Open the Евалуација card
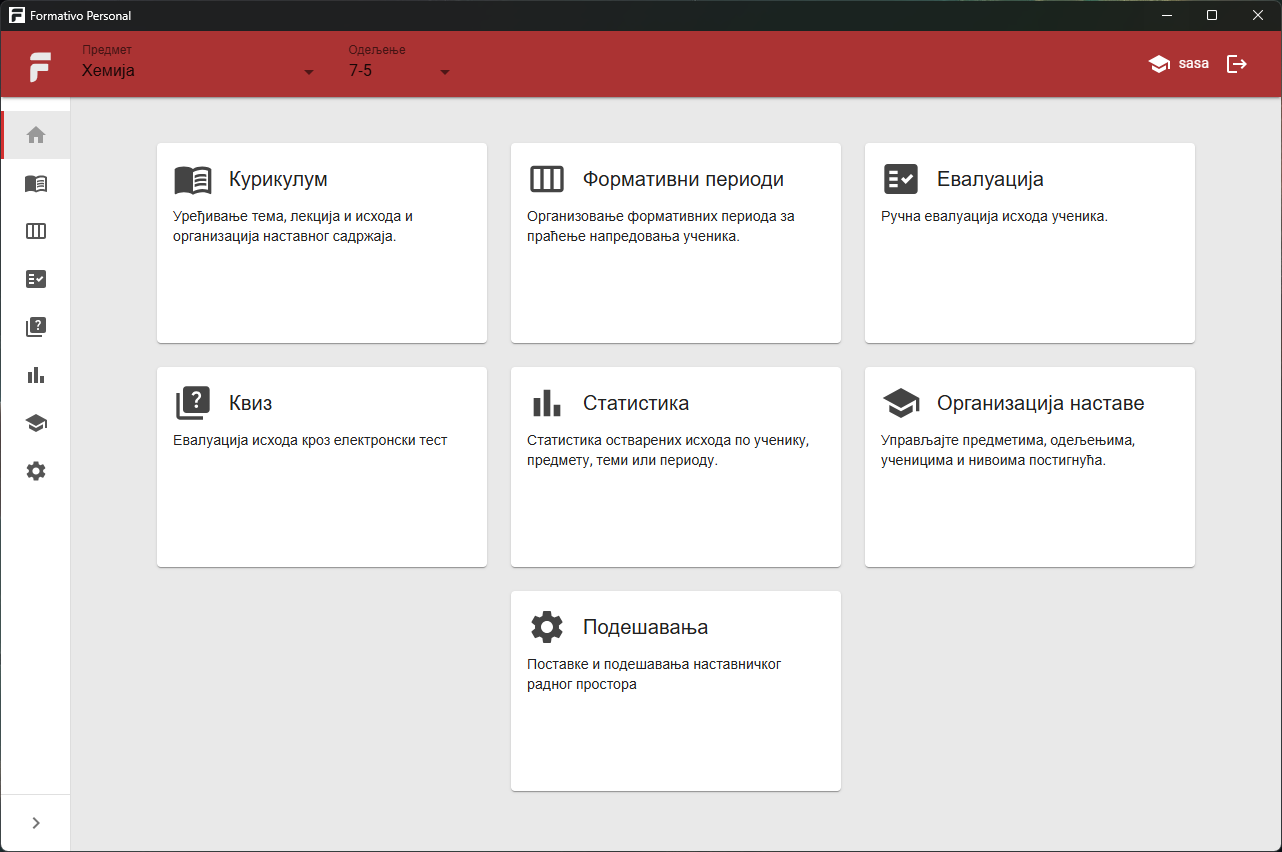The height and width of the screenshot is (852, 1282). coord(1030,243)
